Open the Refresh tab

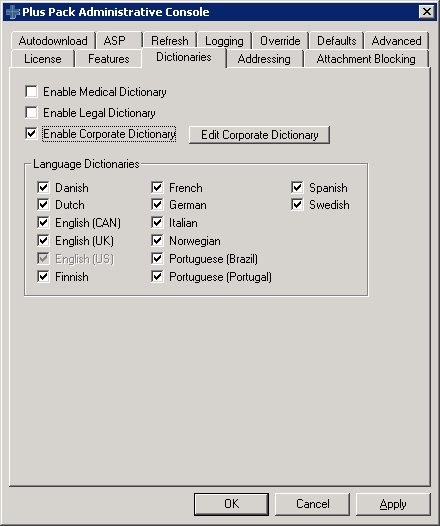(170, 41)
